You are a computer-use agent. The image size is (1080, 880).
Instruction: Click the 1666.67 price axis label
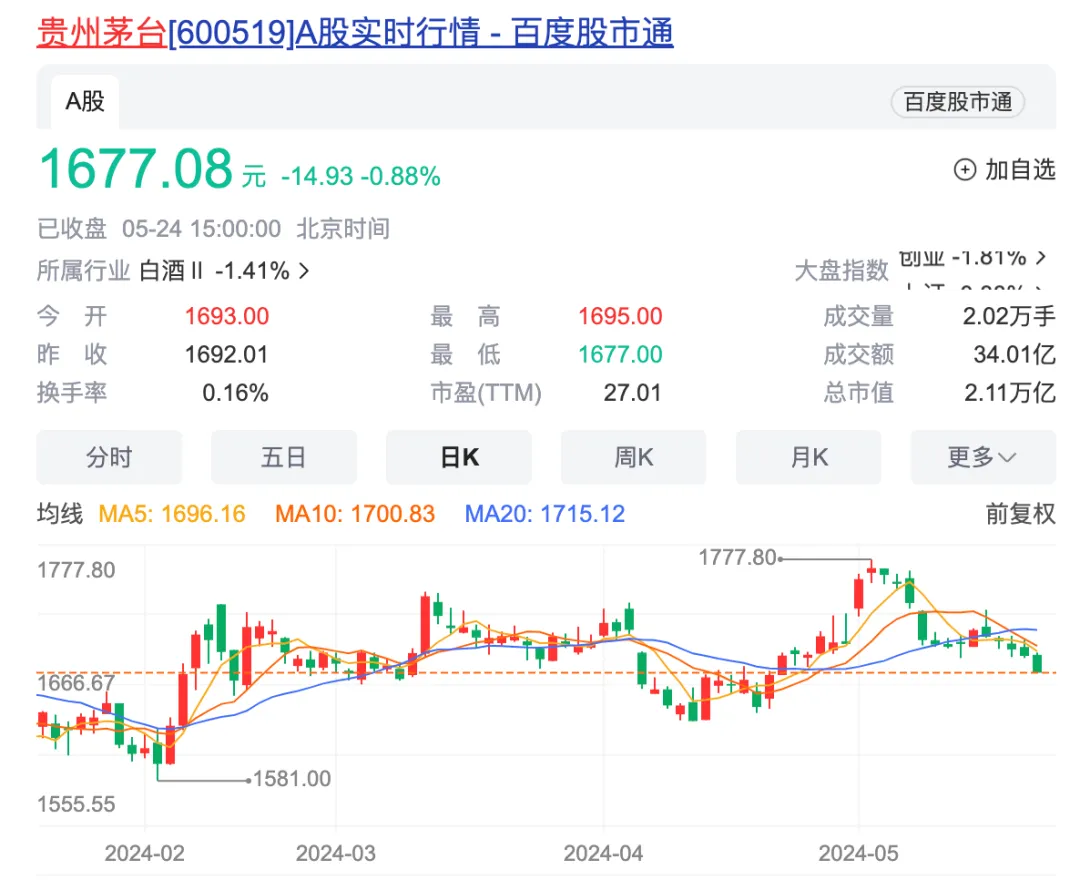click(x=76, y=683)
